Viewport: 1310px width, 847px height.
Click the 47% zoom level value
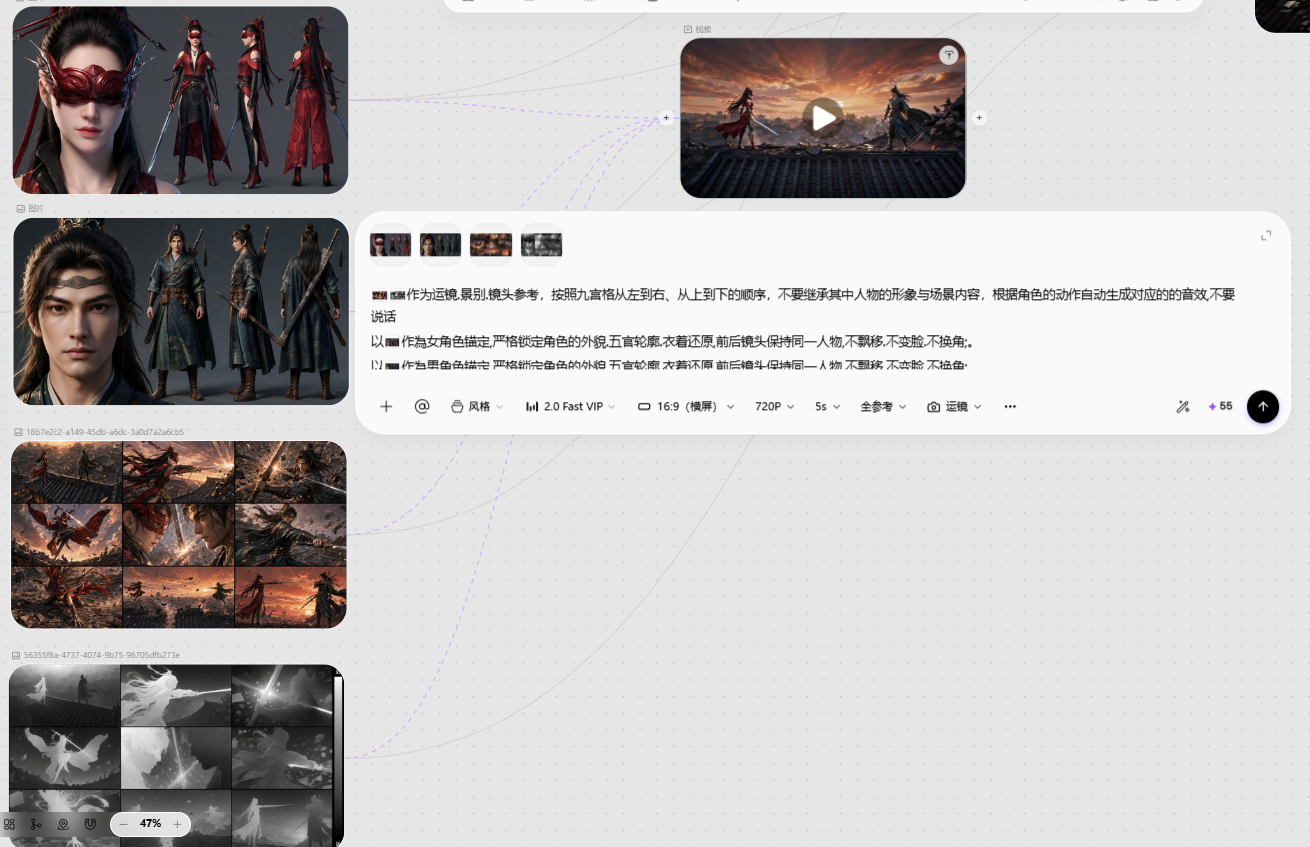[x=150, y=824]
